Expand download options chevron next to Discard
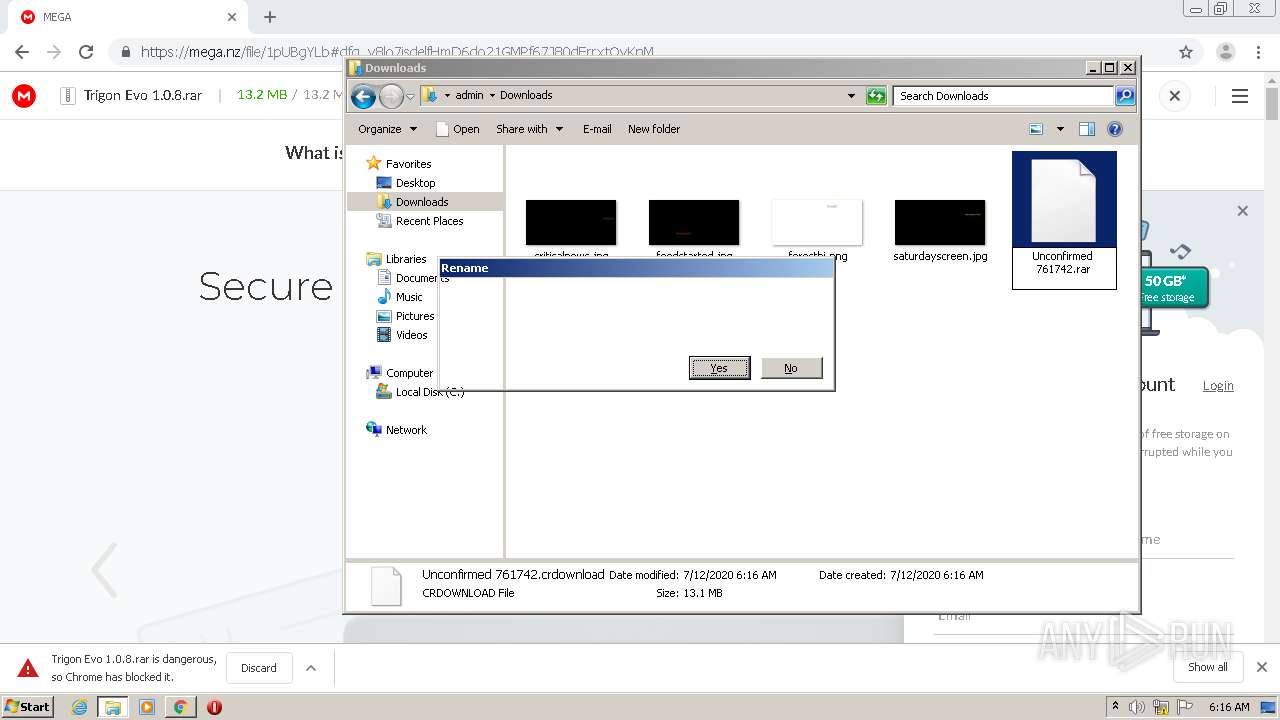The width and height of the screenshot is (1280, 720). tap(311, 668)
